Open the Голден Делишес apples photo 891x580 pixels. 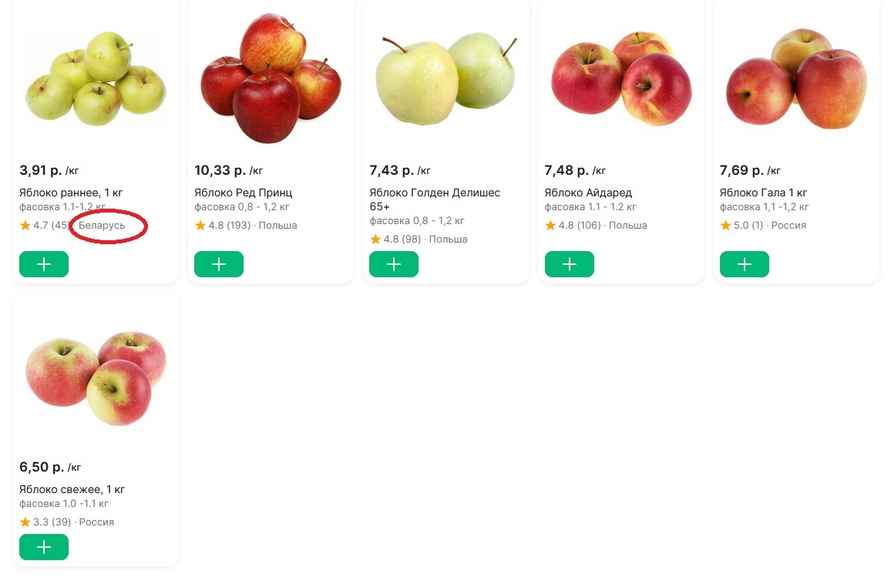(x=446, y=78)
